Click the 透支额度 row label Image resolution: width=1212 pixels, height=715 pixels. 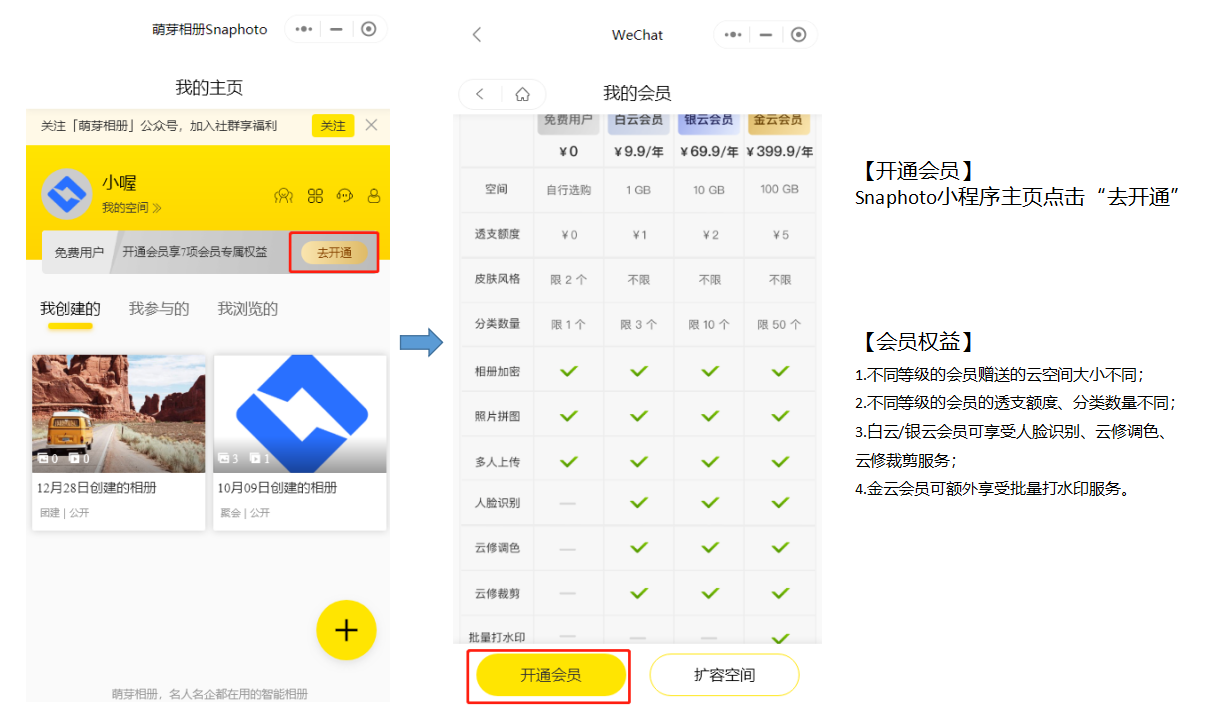click(x=496, y=234)
